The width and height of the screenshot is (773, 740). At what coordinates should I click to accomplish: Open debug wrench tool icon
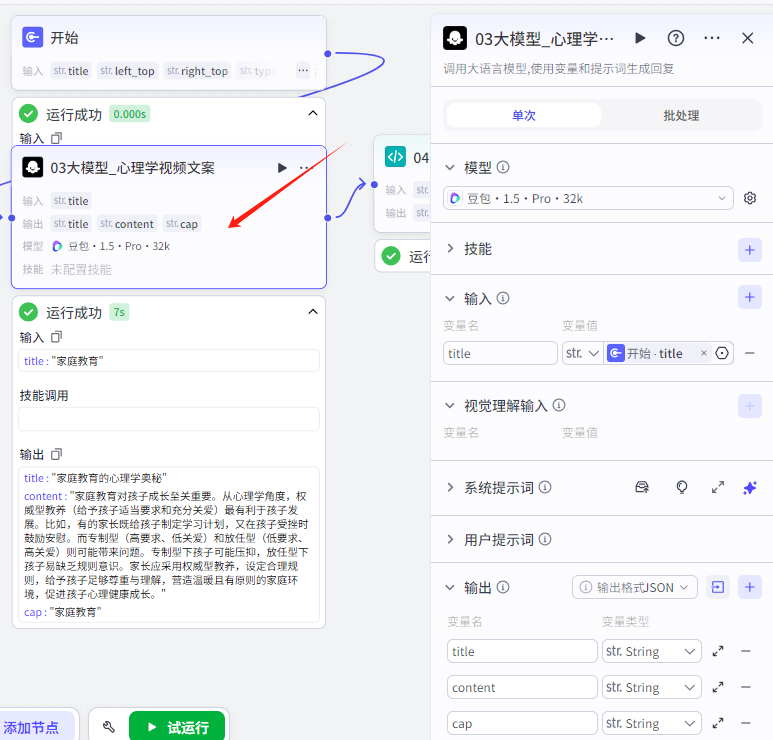[x=108, y=727]
